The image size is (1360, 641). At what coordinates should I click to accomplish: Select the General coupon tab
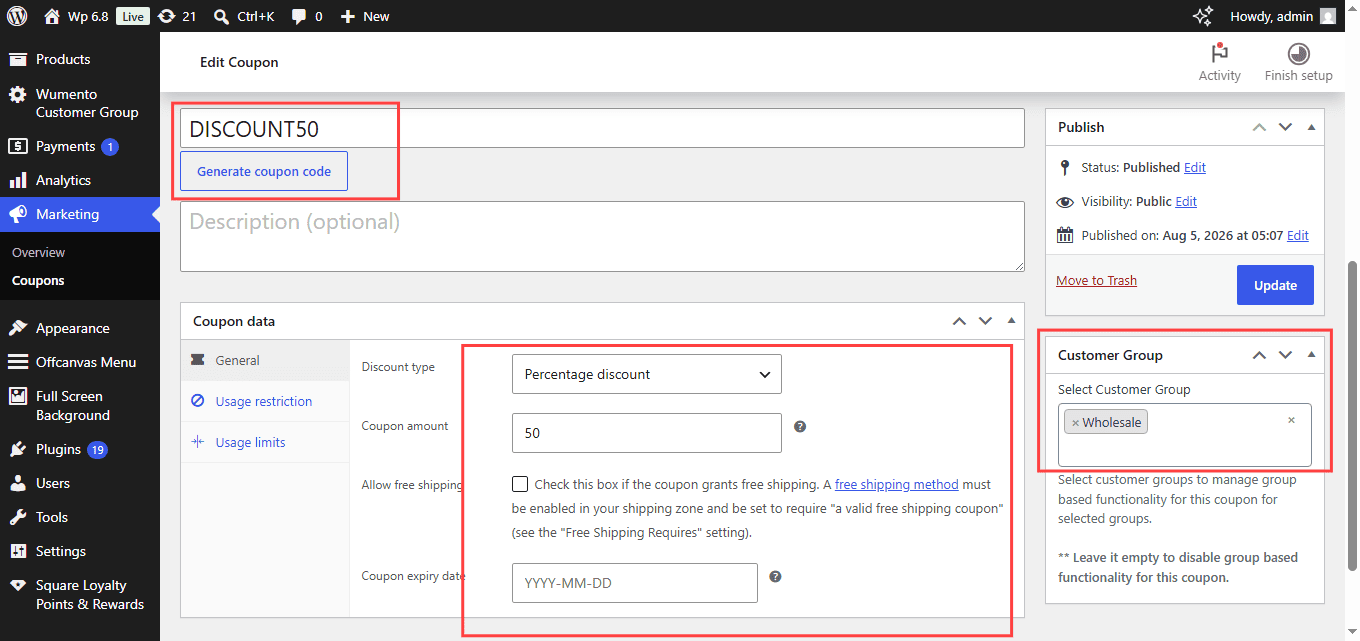point(265,360)
